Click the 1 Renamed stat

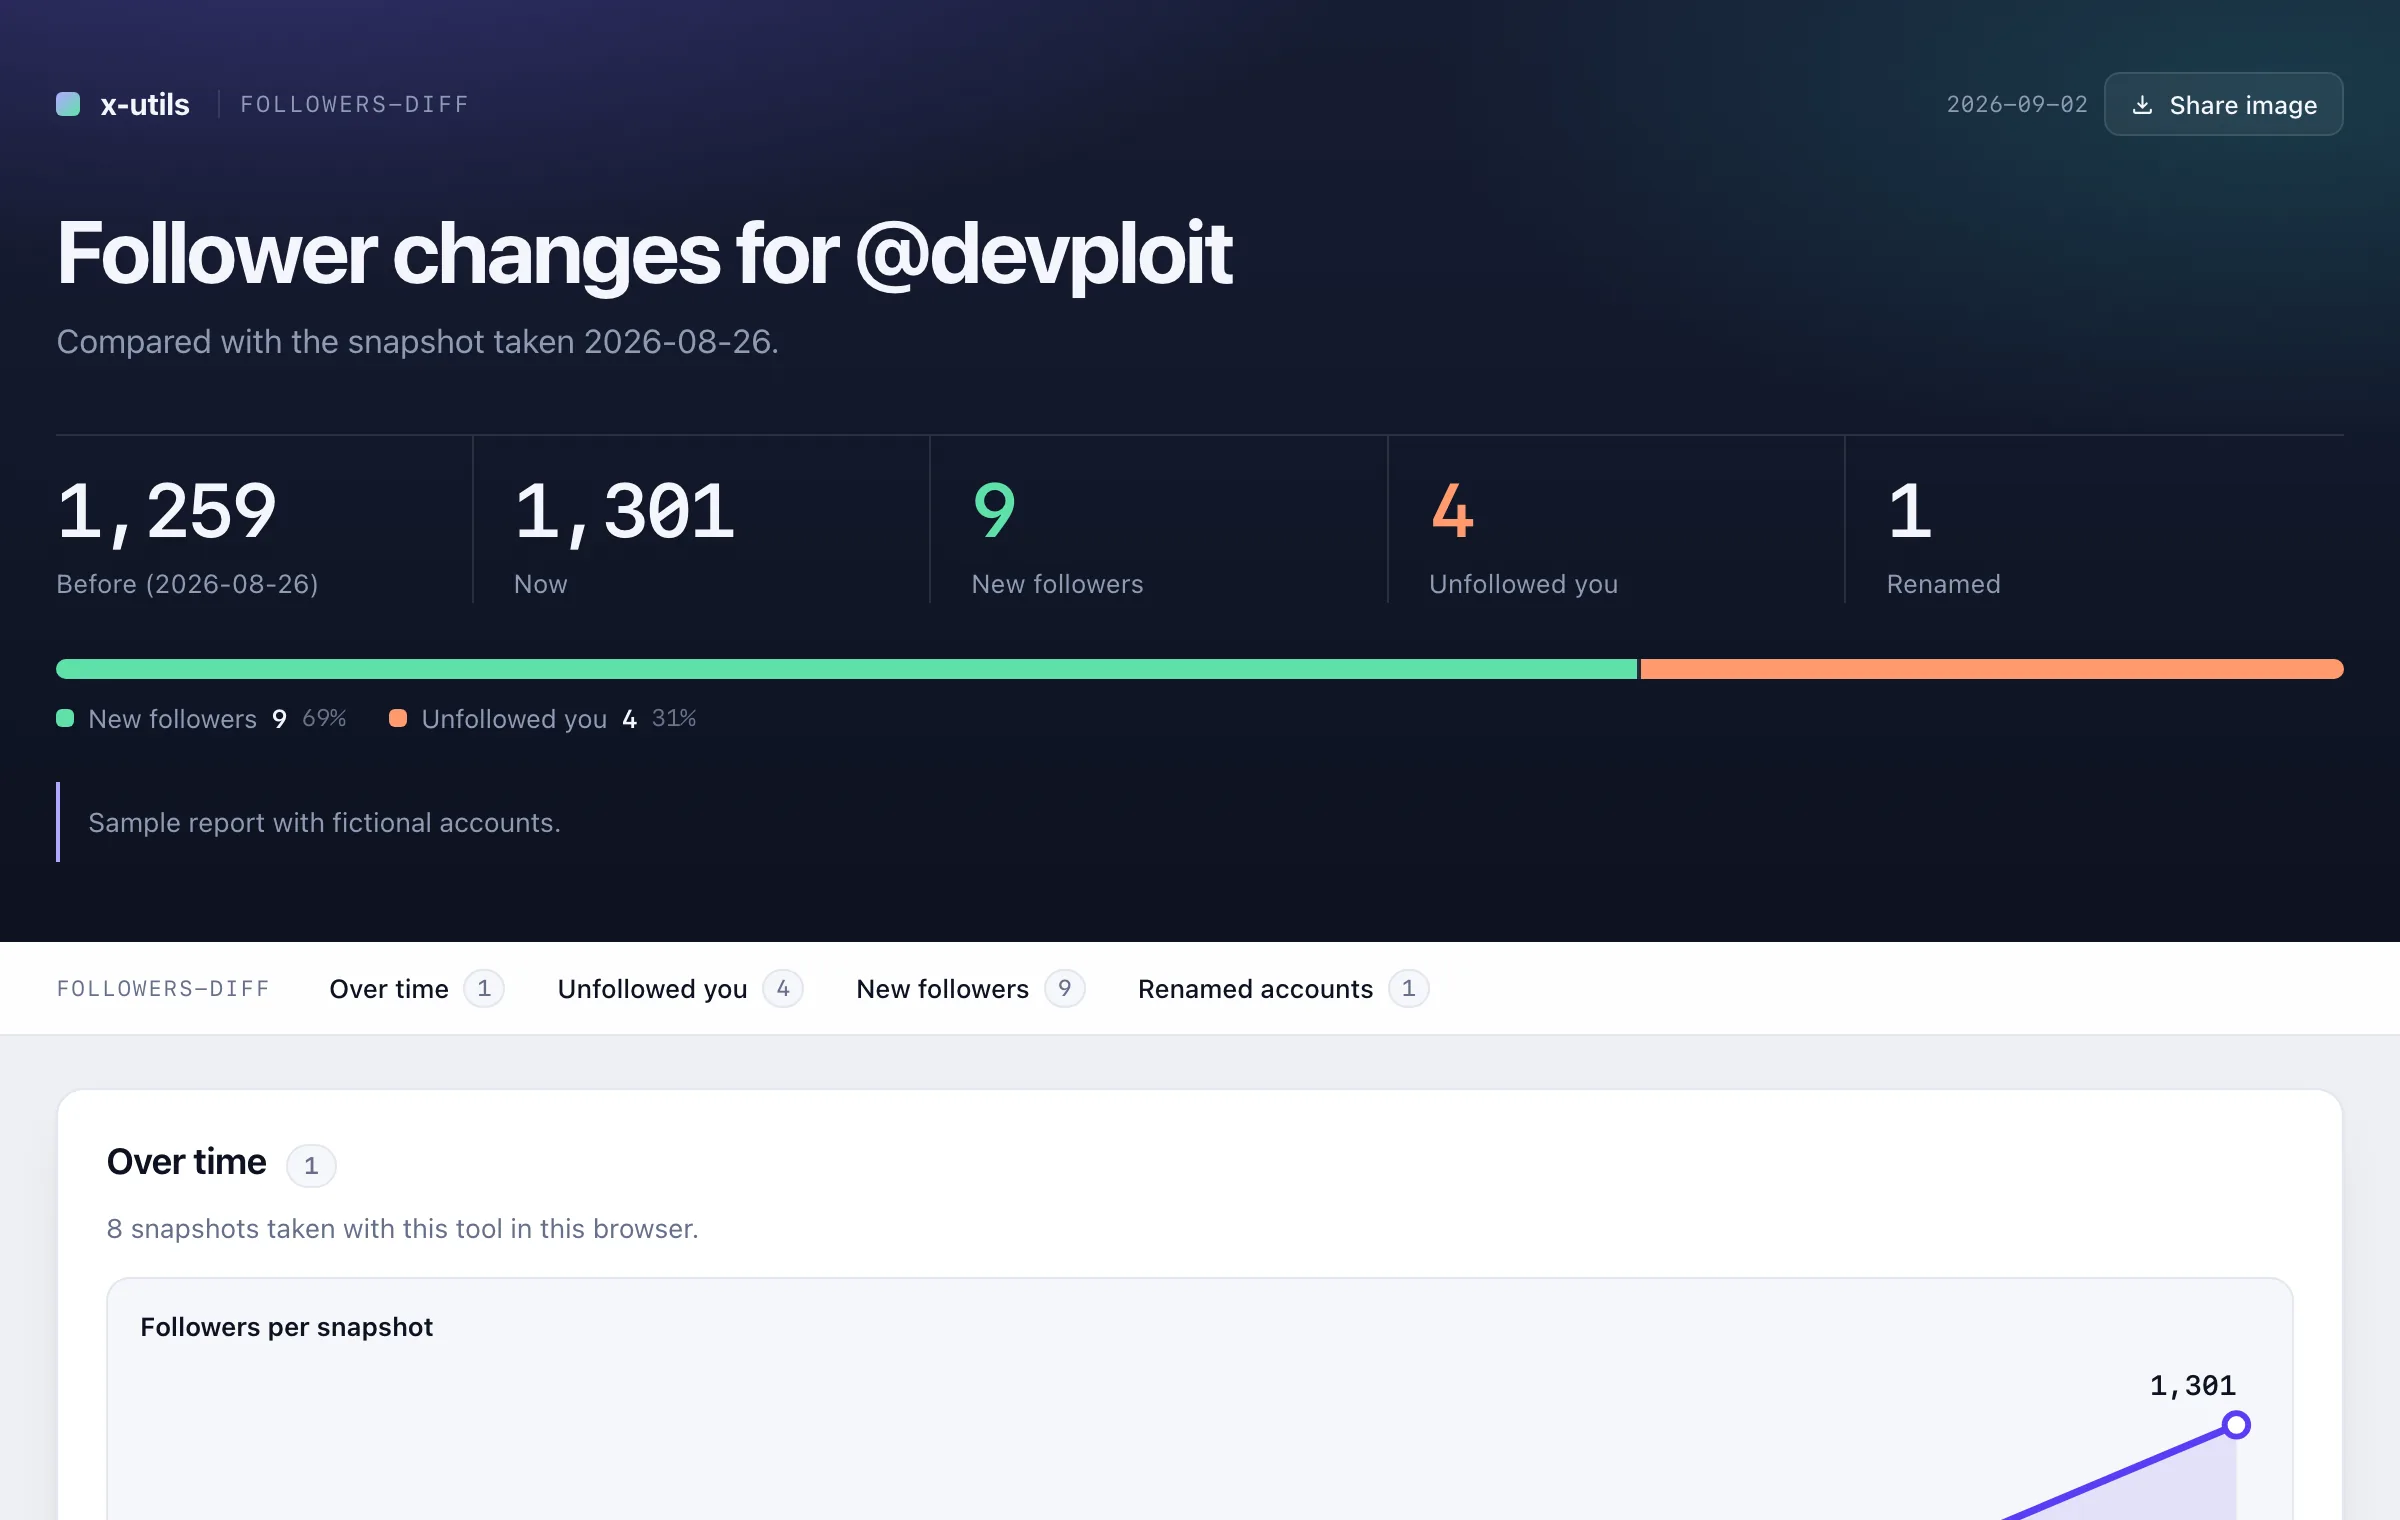[x=1909, y=511]
